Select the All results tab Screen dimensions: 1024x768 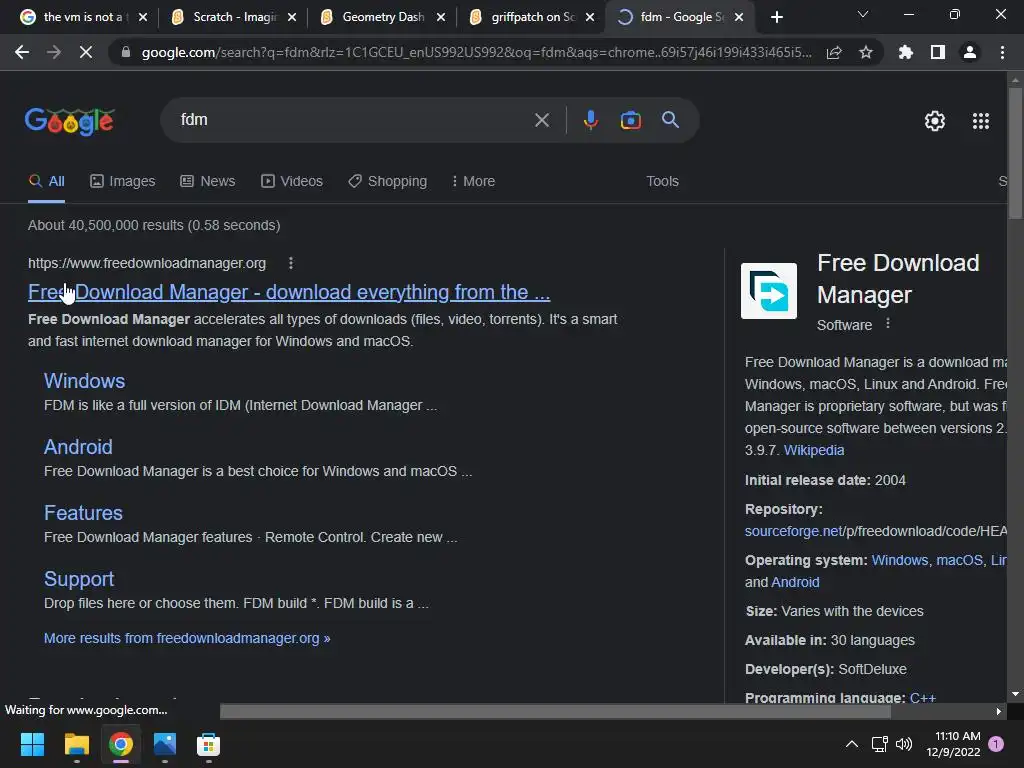tap(46, 181)
